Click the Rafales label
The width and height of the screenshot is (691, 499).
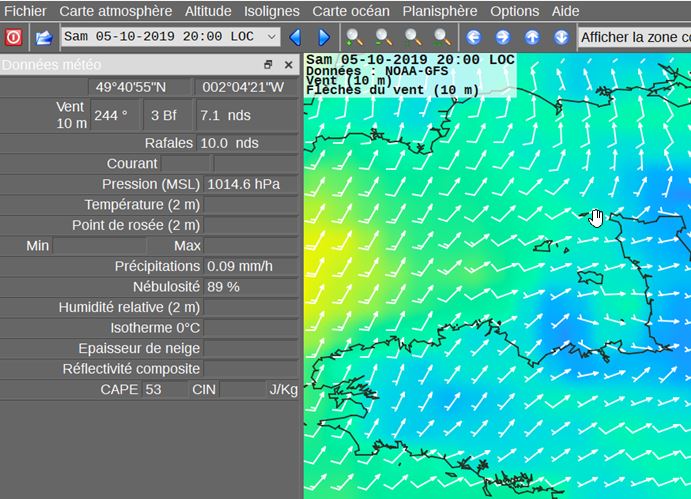click(x=169, y=143)
